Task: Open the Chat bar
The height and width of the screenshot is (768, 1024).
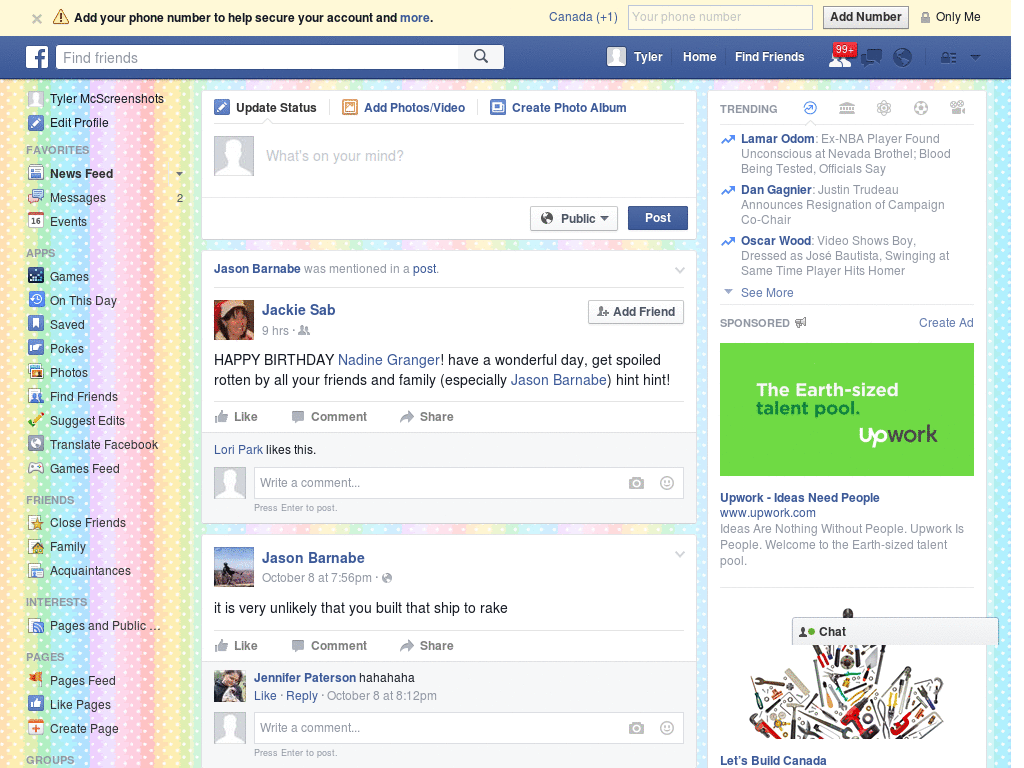Action: click(895, 632)
